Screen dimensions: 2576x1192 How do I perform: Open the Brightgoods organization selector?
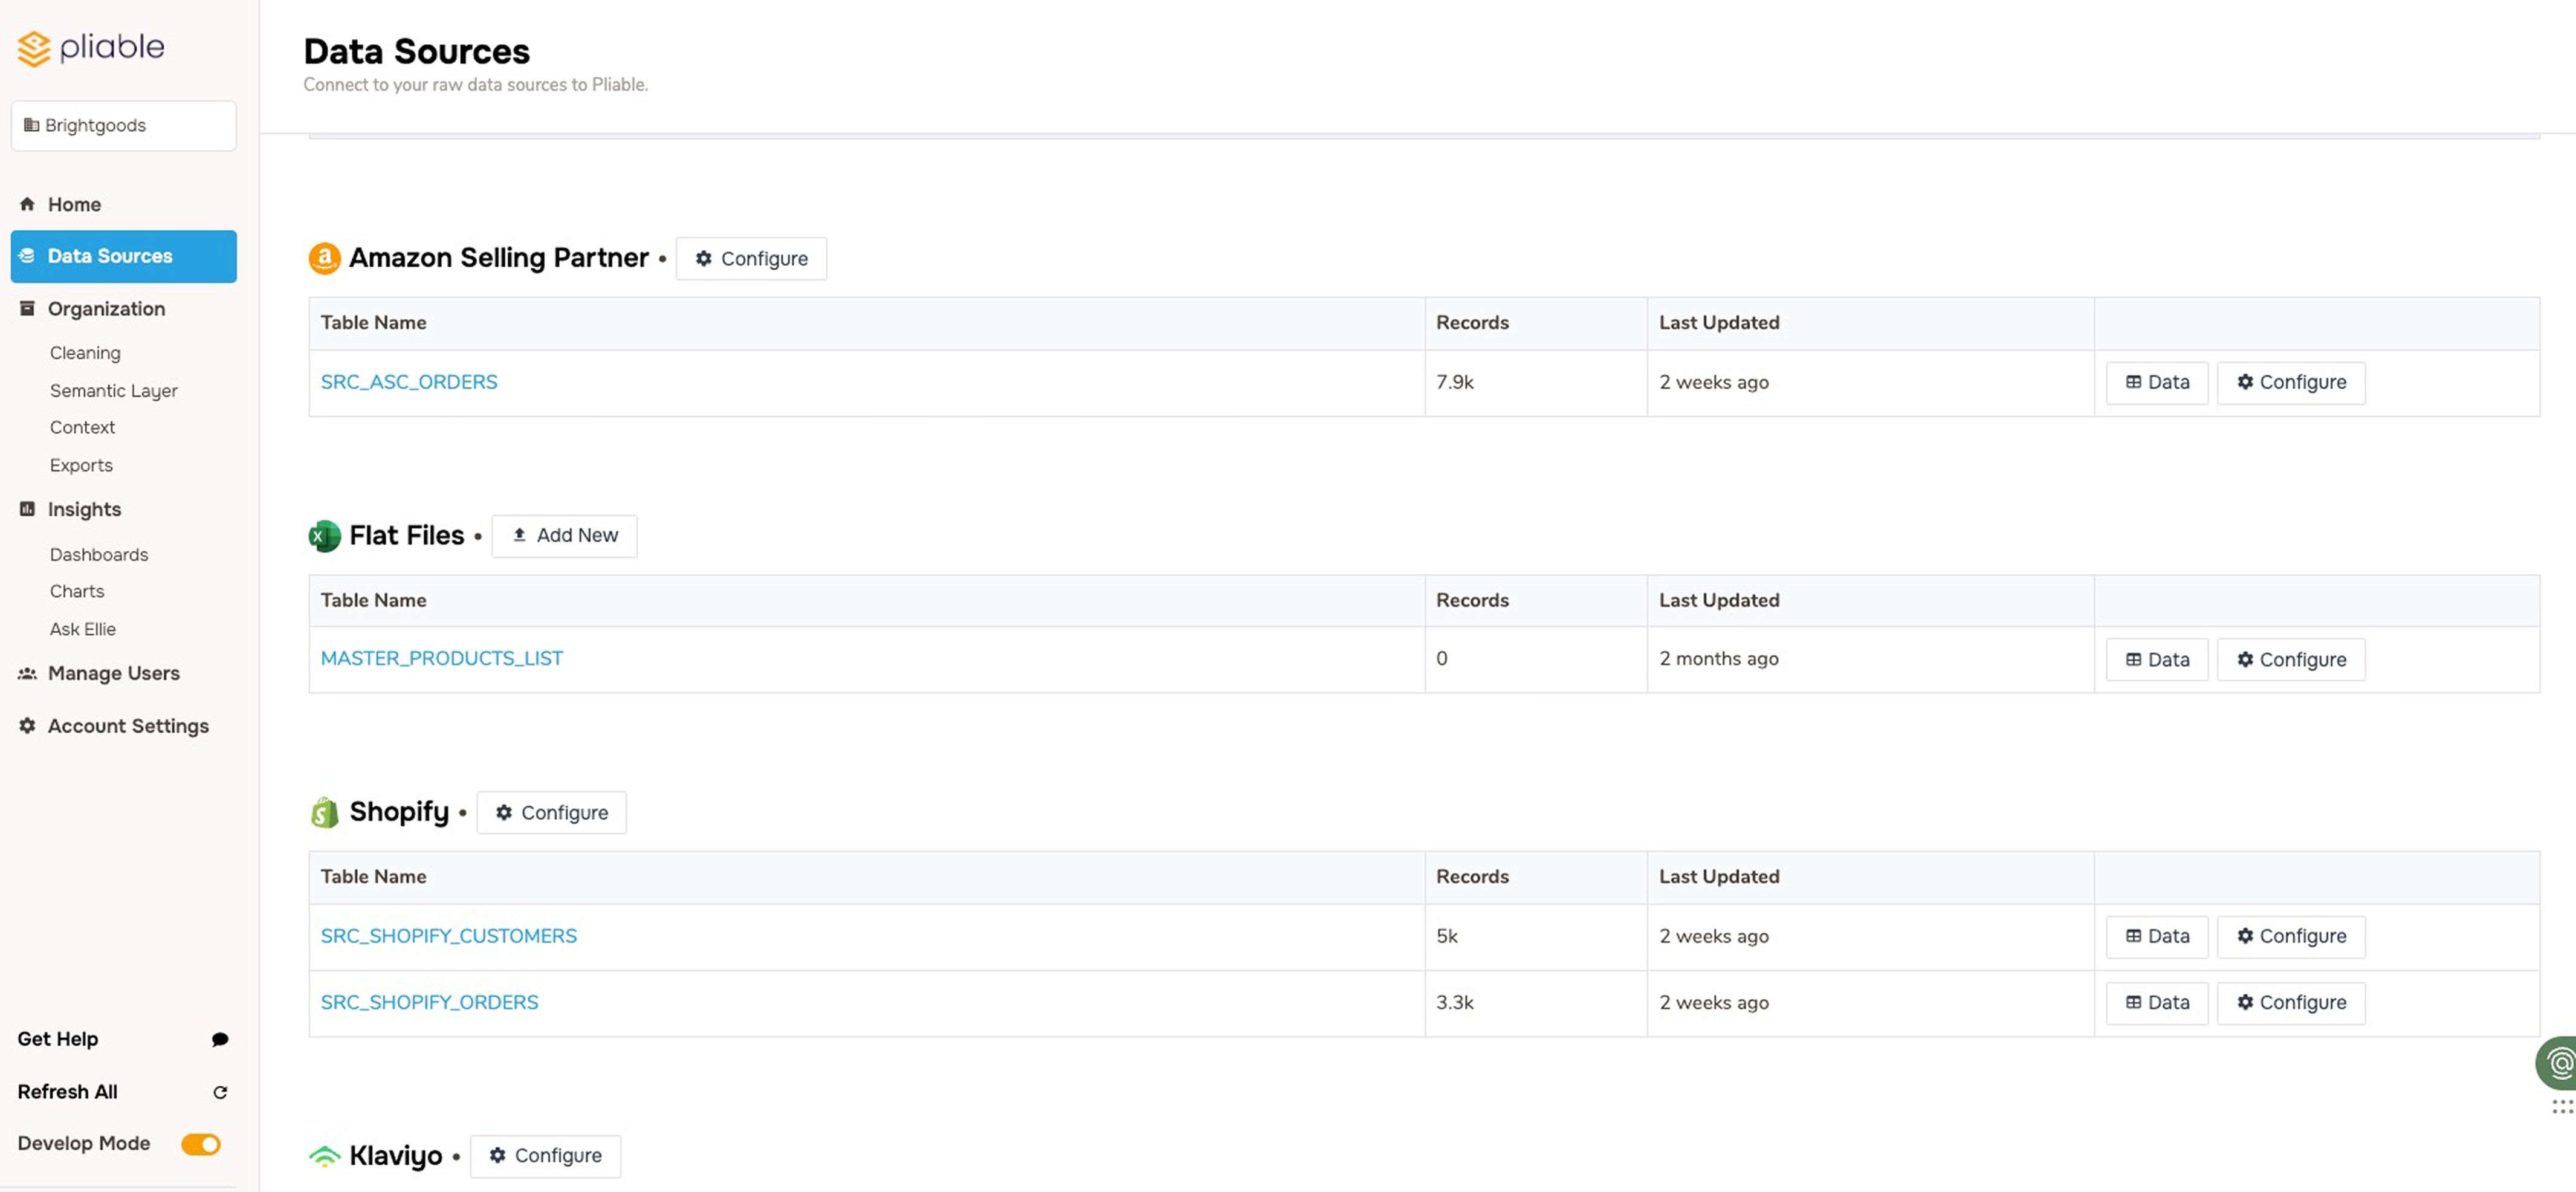point(123,125)
